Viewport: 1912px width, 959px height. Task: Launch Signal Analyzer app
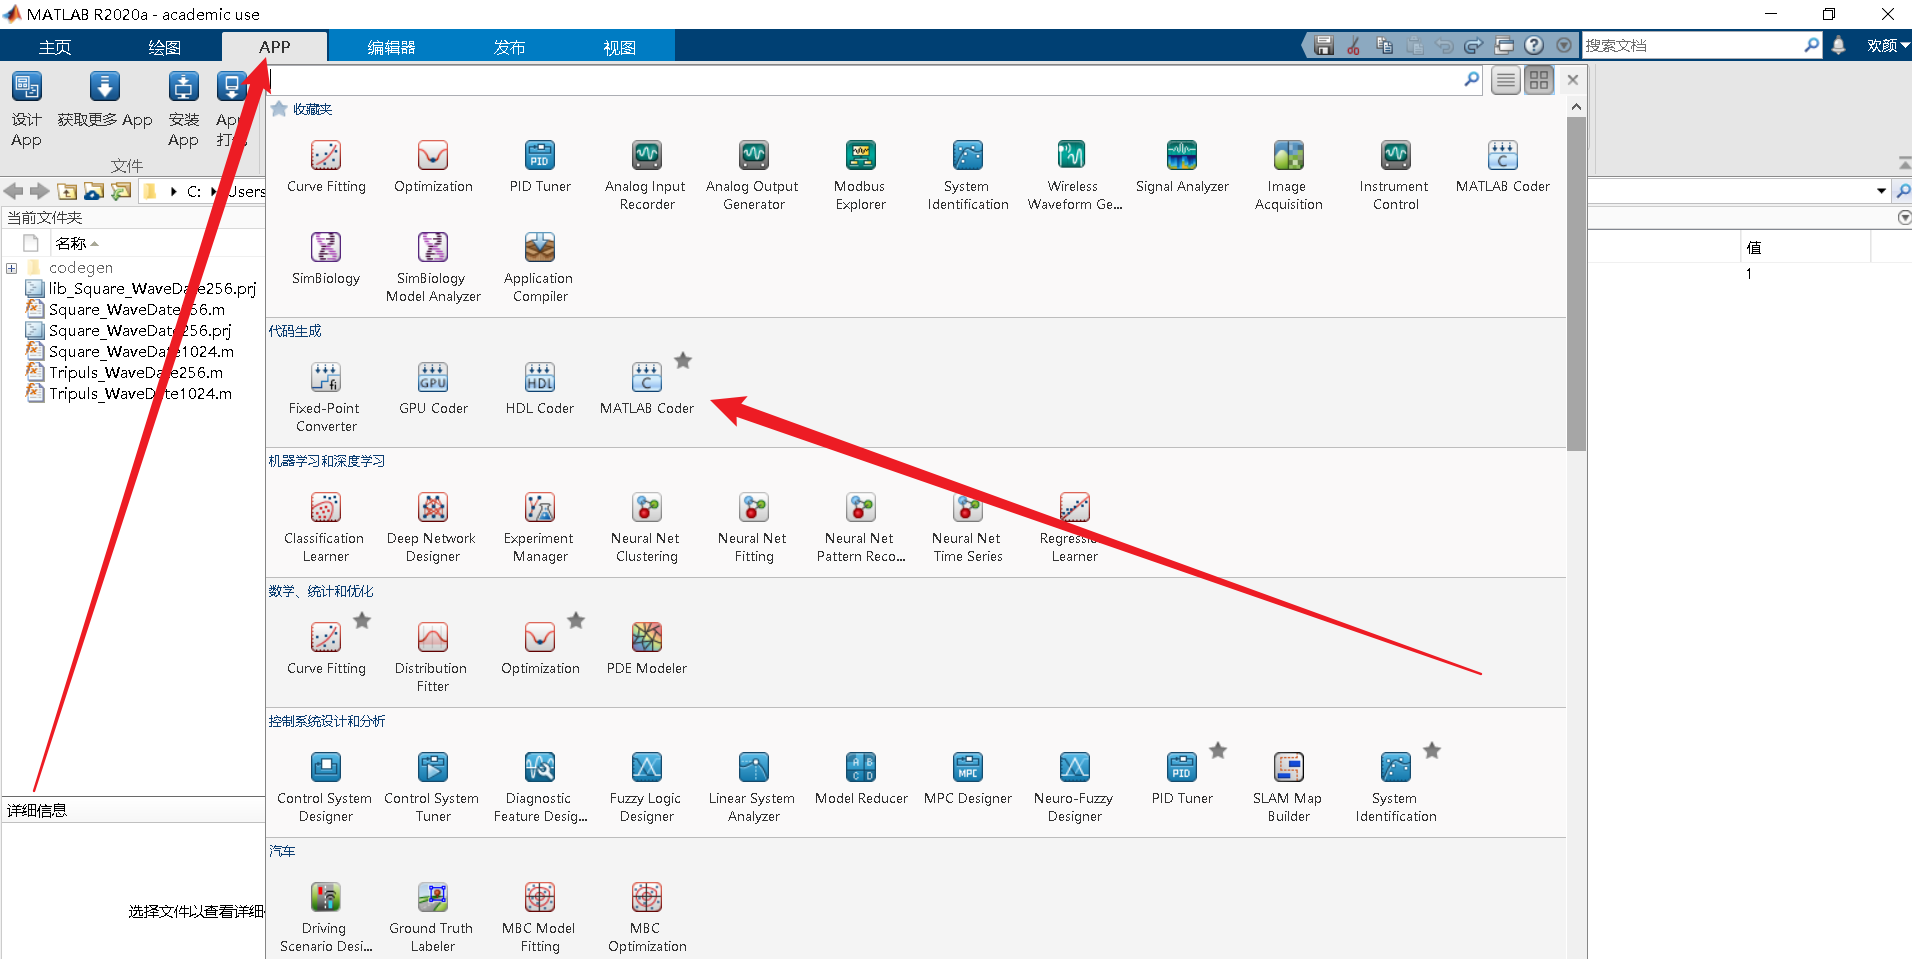point(1182,166)
